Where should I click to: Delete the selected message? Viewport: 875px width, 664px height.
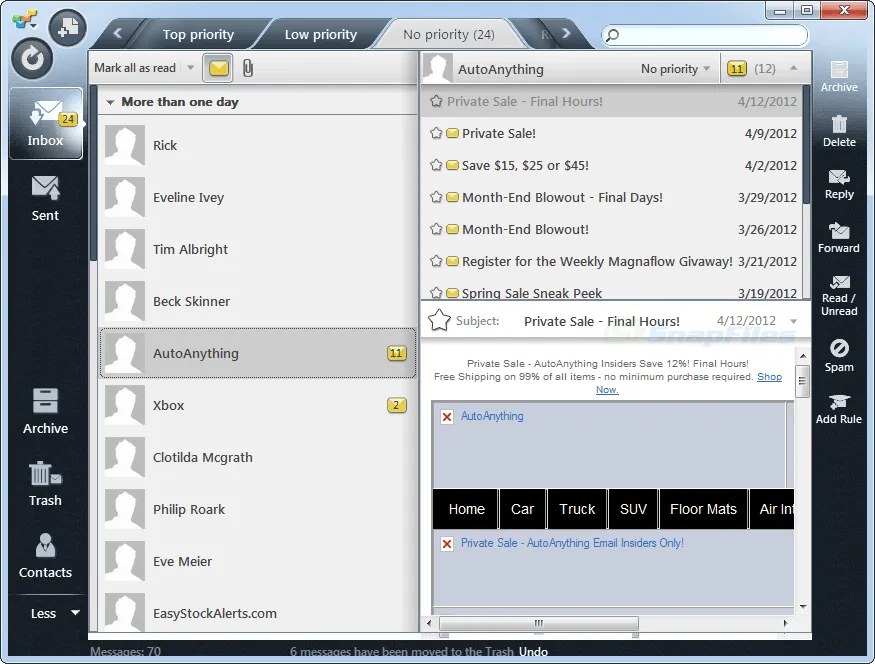839,131
